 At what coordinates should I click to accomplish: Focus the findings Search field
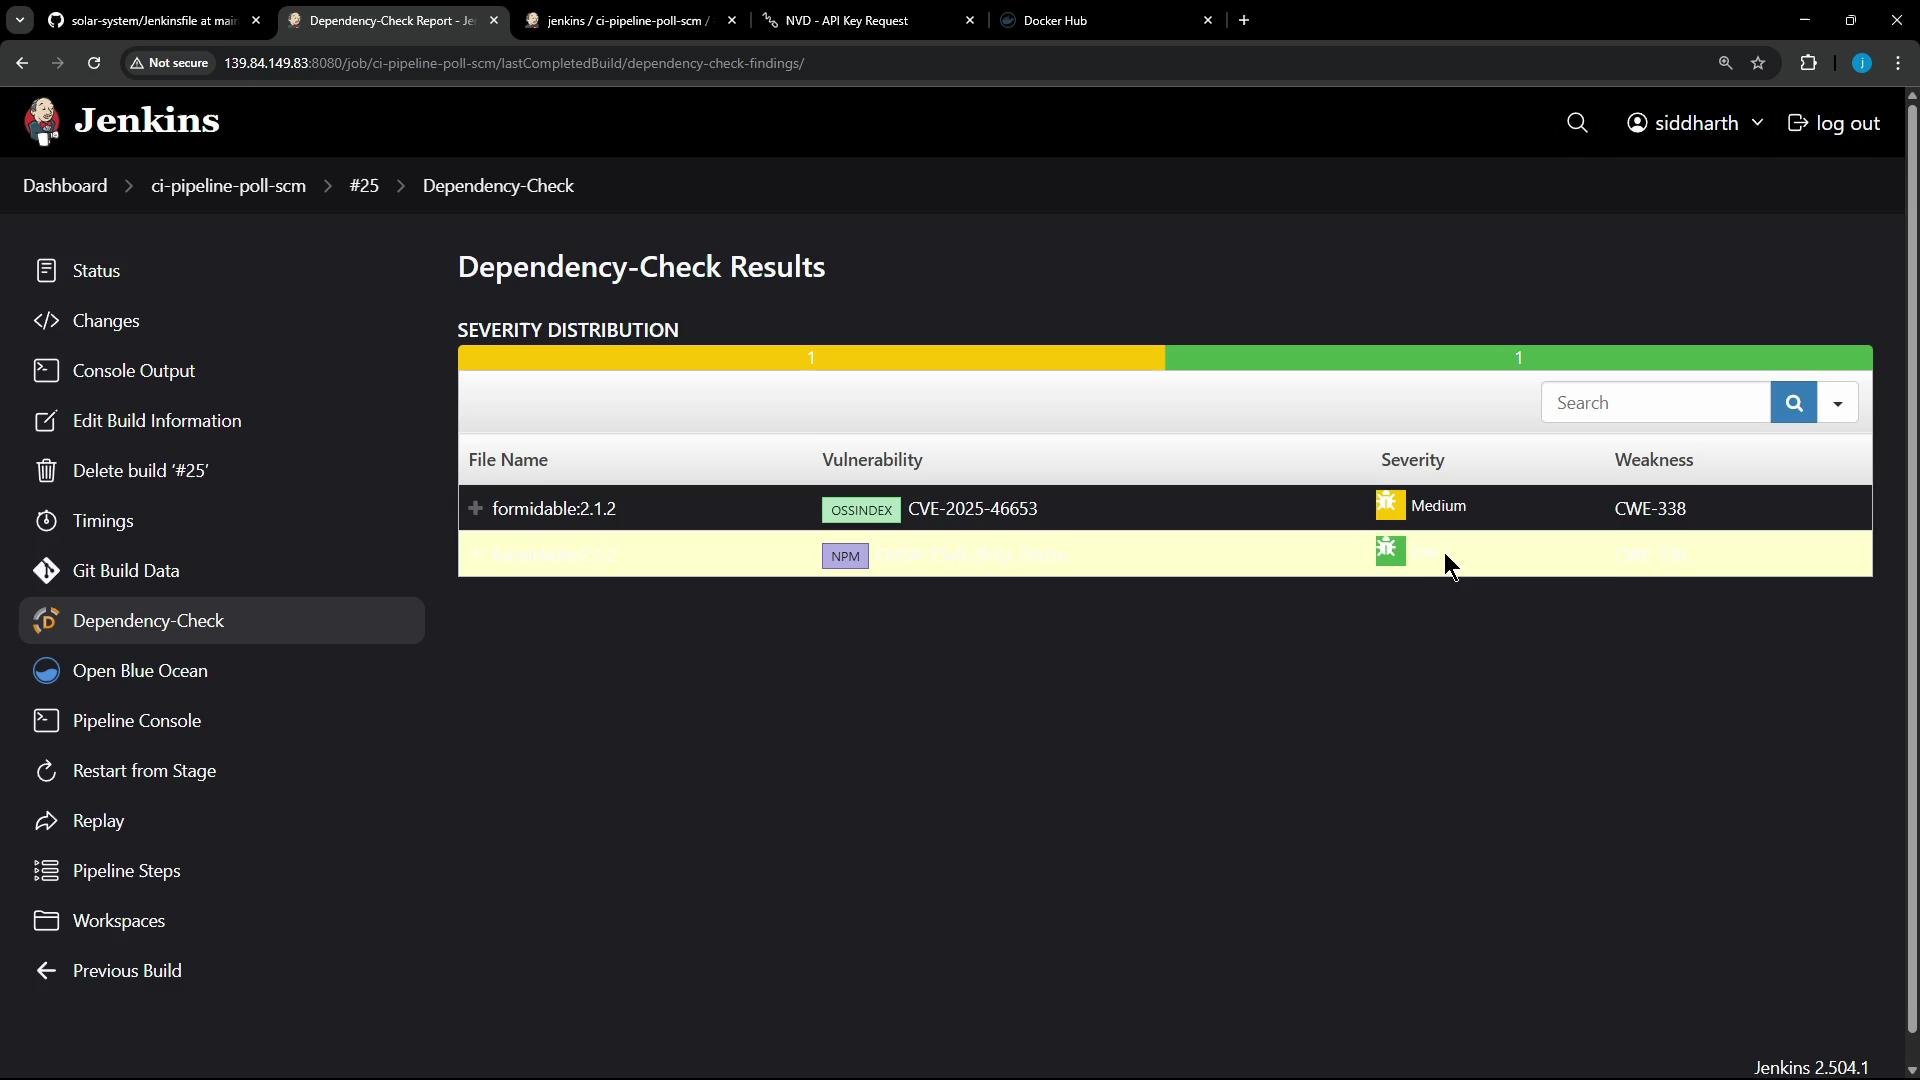(1655, 403)
